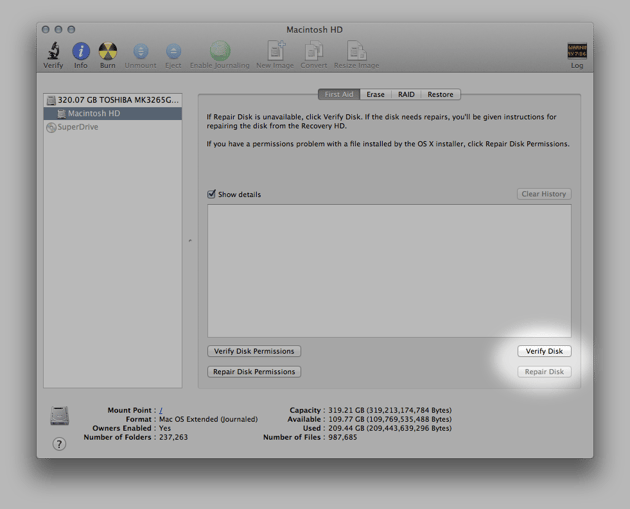630x509 pixels.
Task: Click the Macintosh HD window title
Action: click(x=314, y=30)
